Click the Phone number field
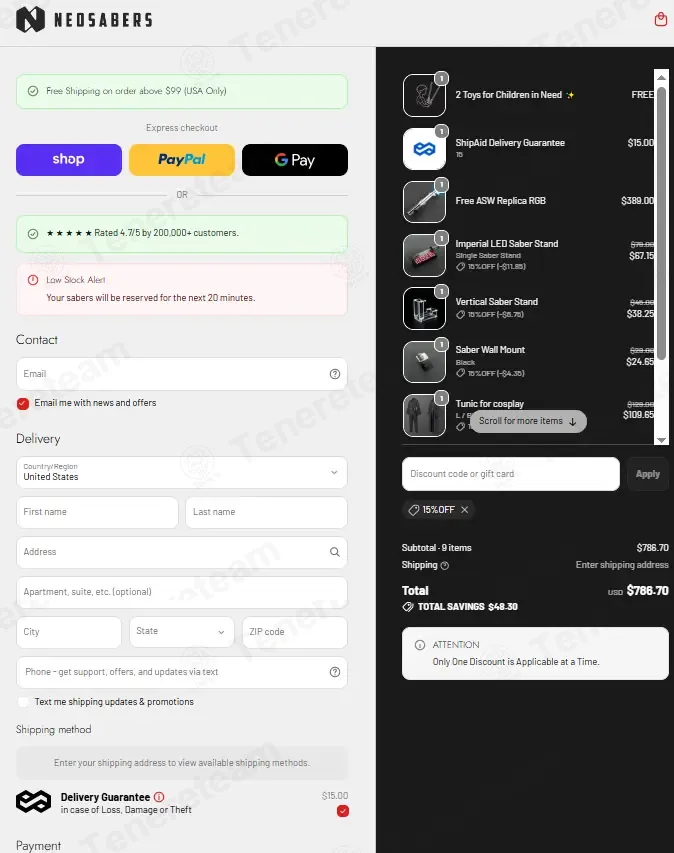The height and width of the screenshot is (853, 674). click(182, 672)
